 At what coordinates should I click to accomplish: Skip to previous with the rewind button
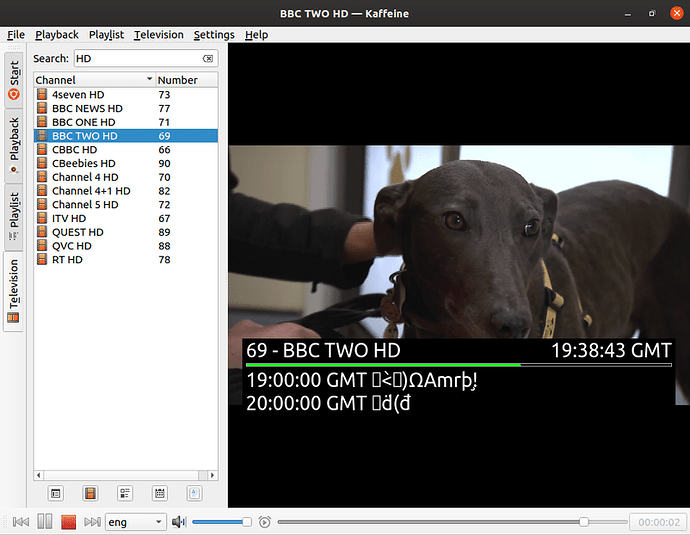[21, 522]
